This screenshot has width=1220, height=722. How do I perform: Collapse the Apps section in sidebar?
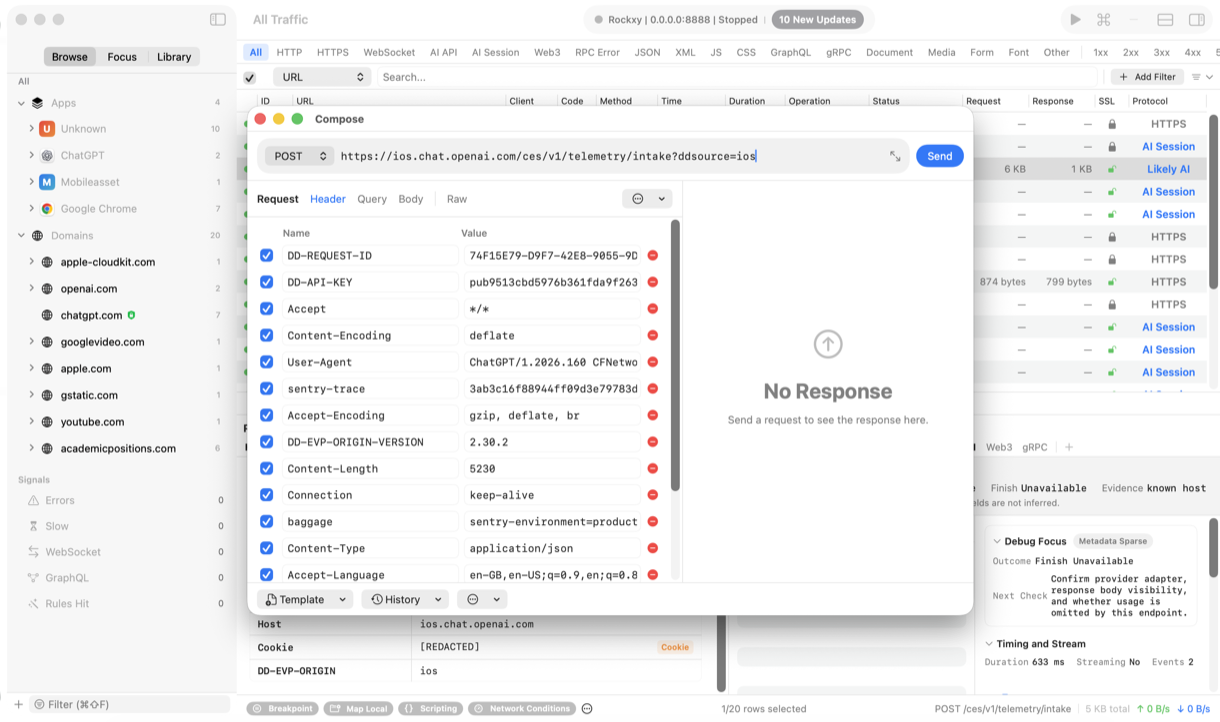pos(21,103)
